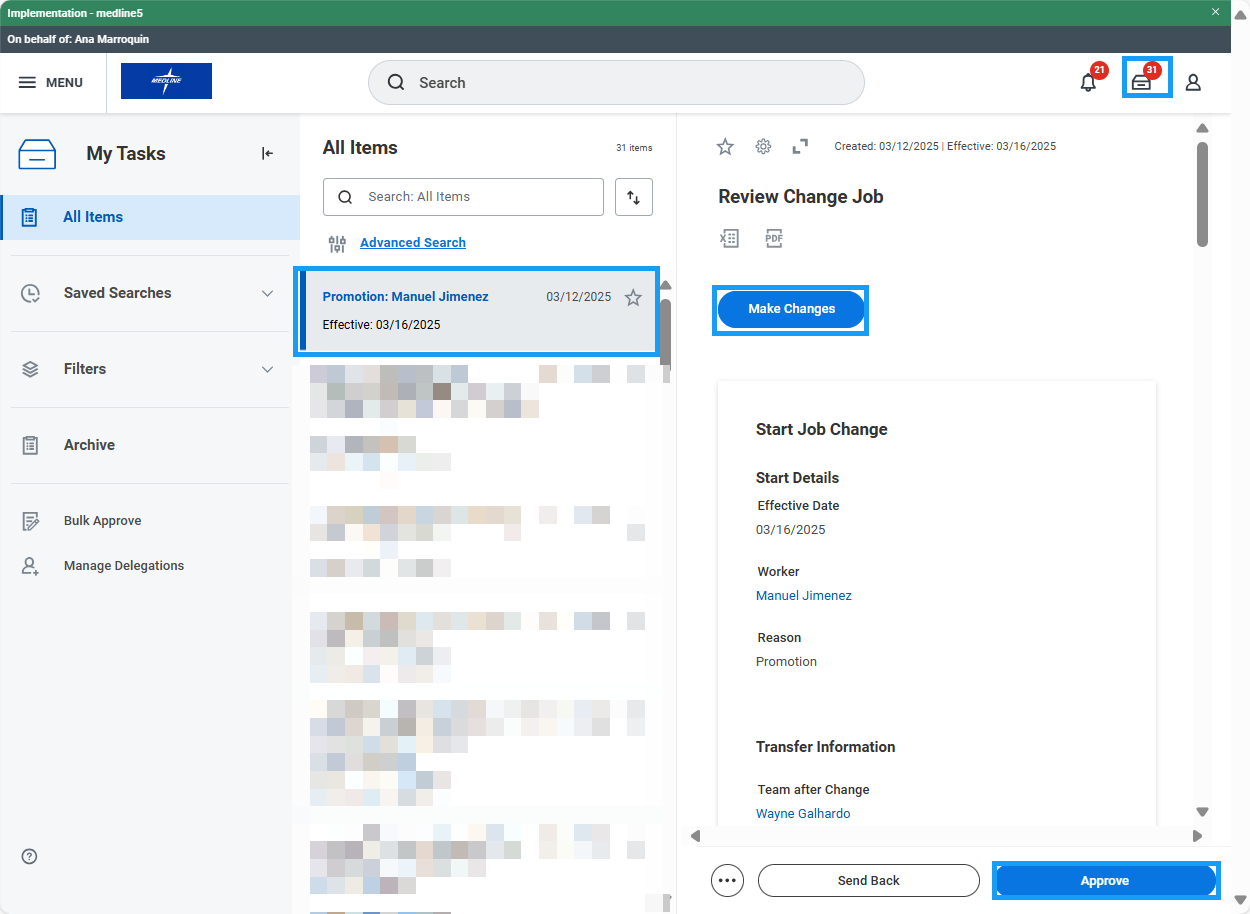The image size is (1250, 914).
Task: Open the user profile icon
Action: [x=1193, y=82]
